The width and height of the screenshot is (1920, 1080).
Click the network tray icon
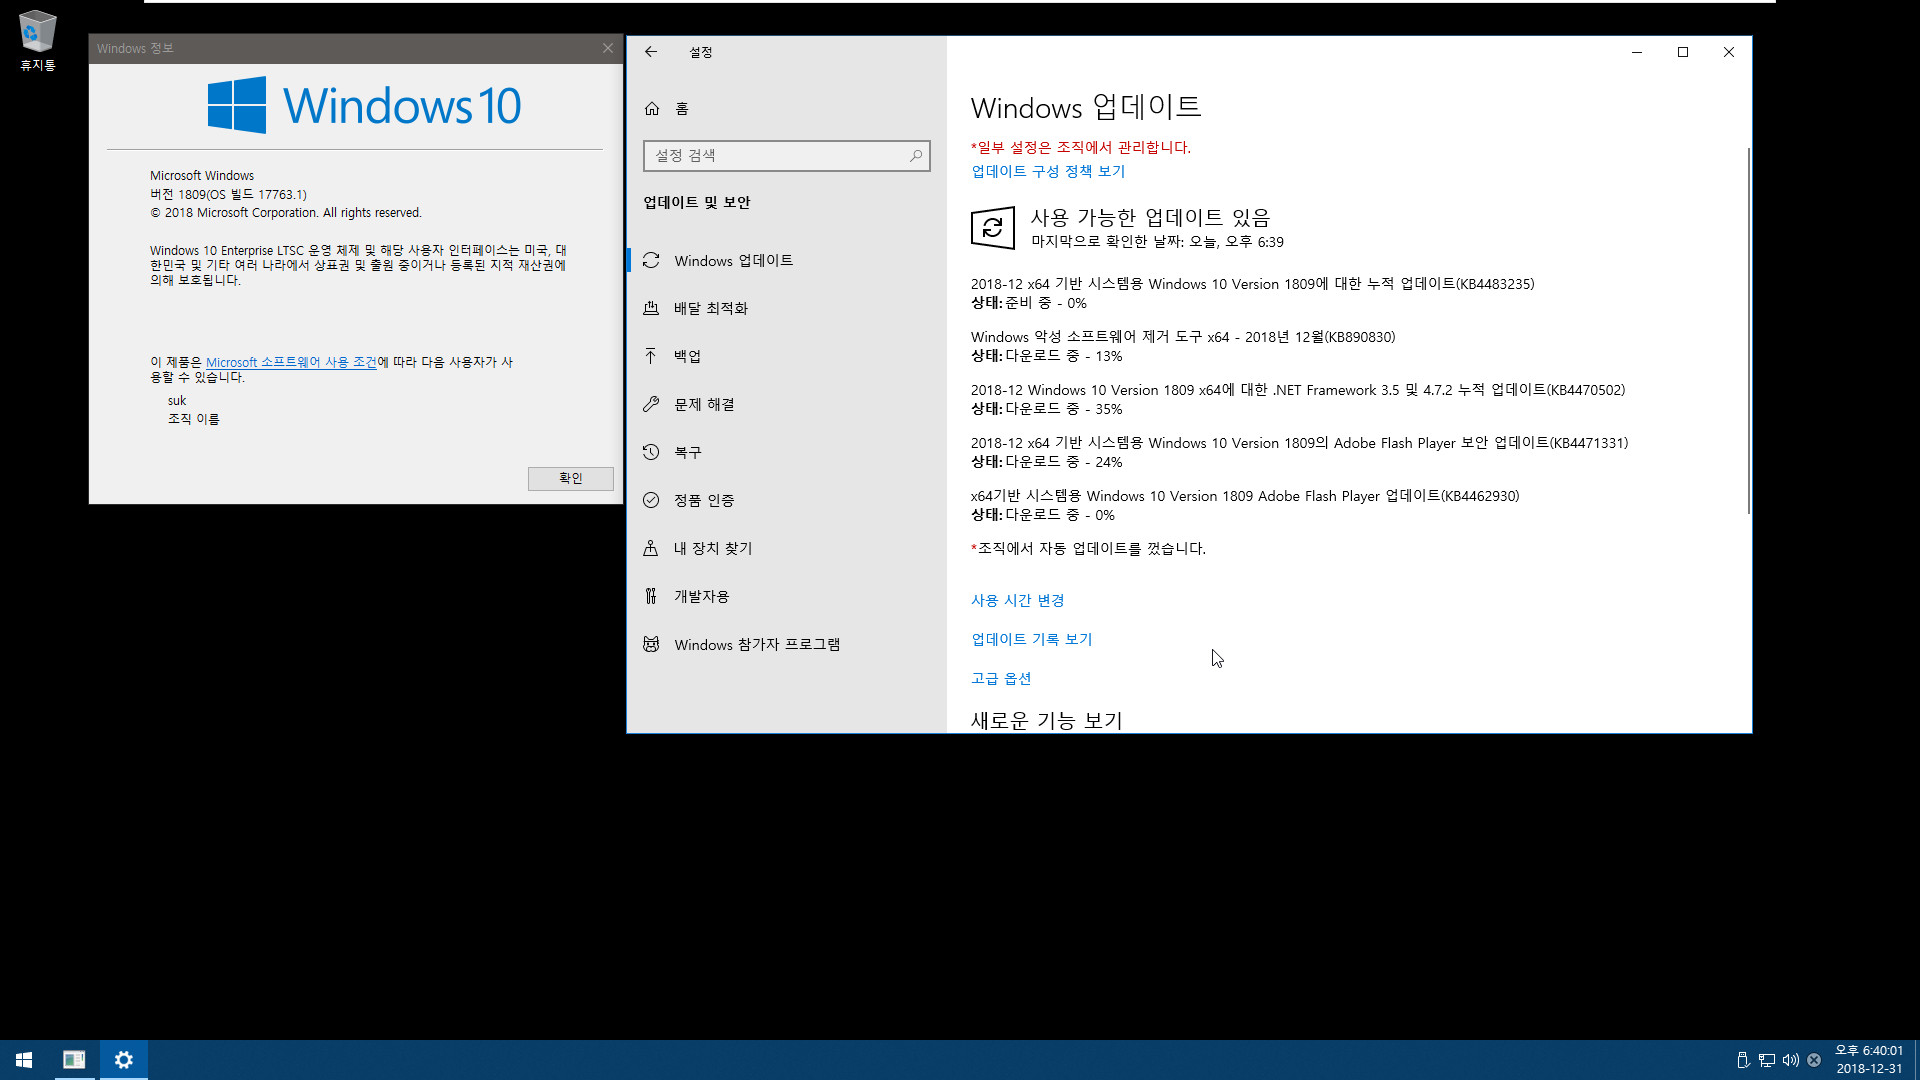[x=1767, y=1060]
